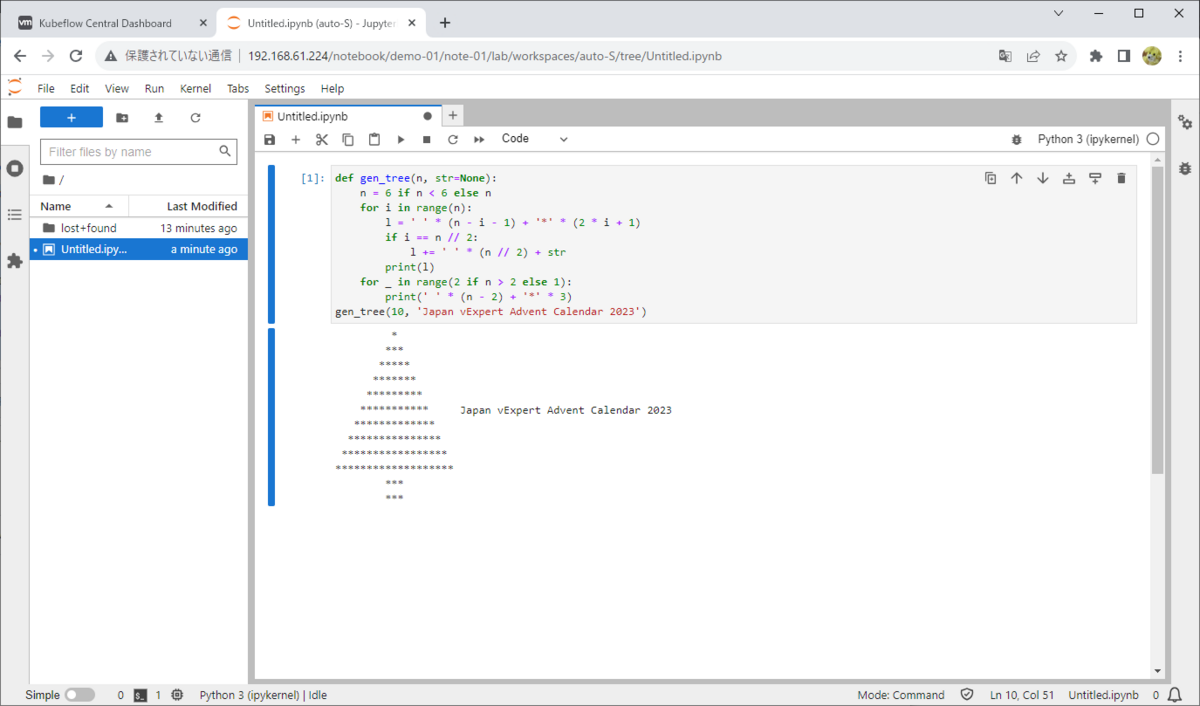Click the New Folder icon in file browser

pyautogui.click(x=122, y=118)
